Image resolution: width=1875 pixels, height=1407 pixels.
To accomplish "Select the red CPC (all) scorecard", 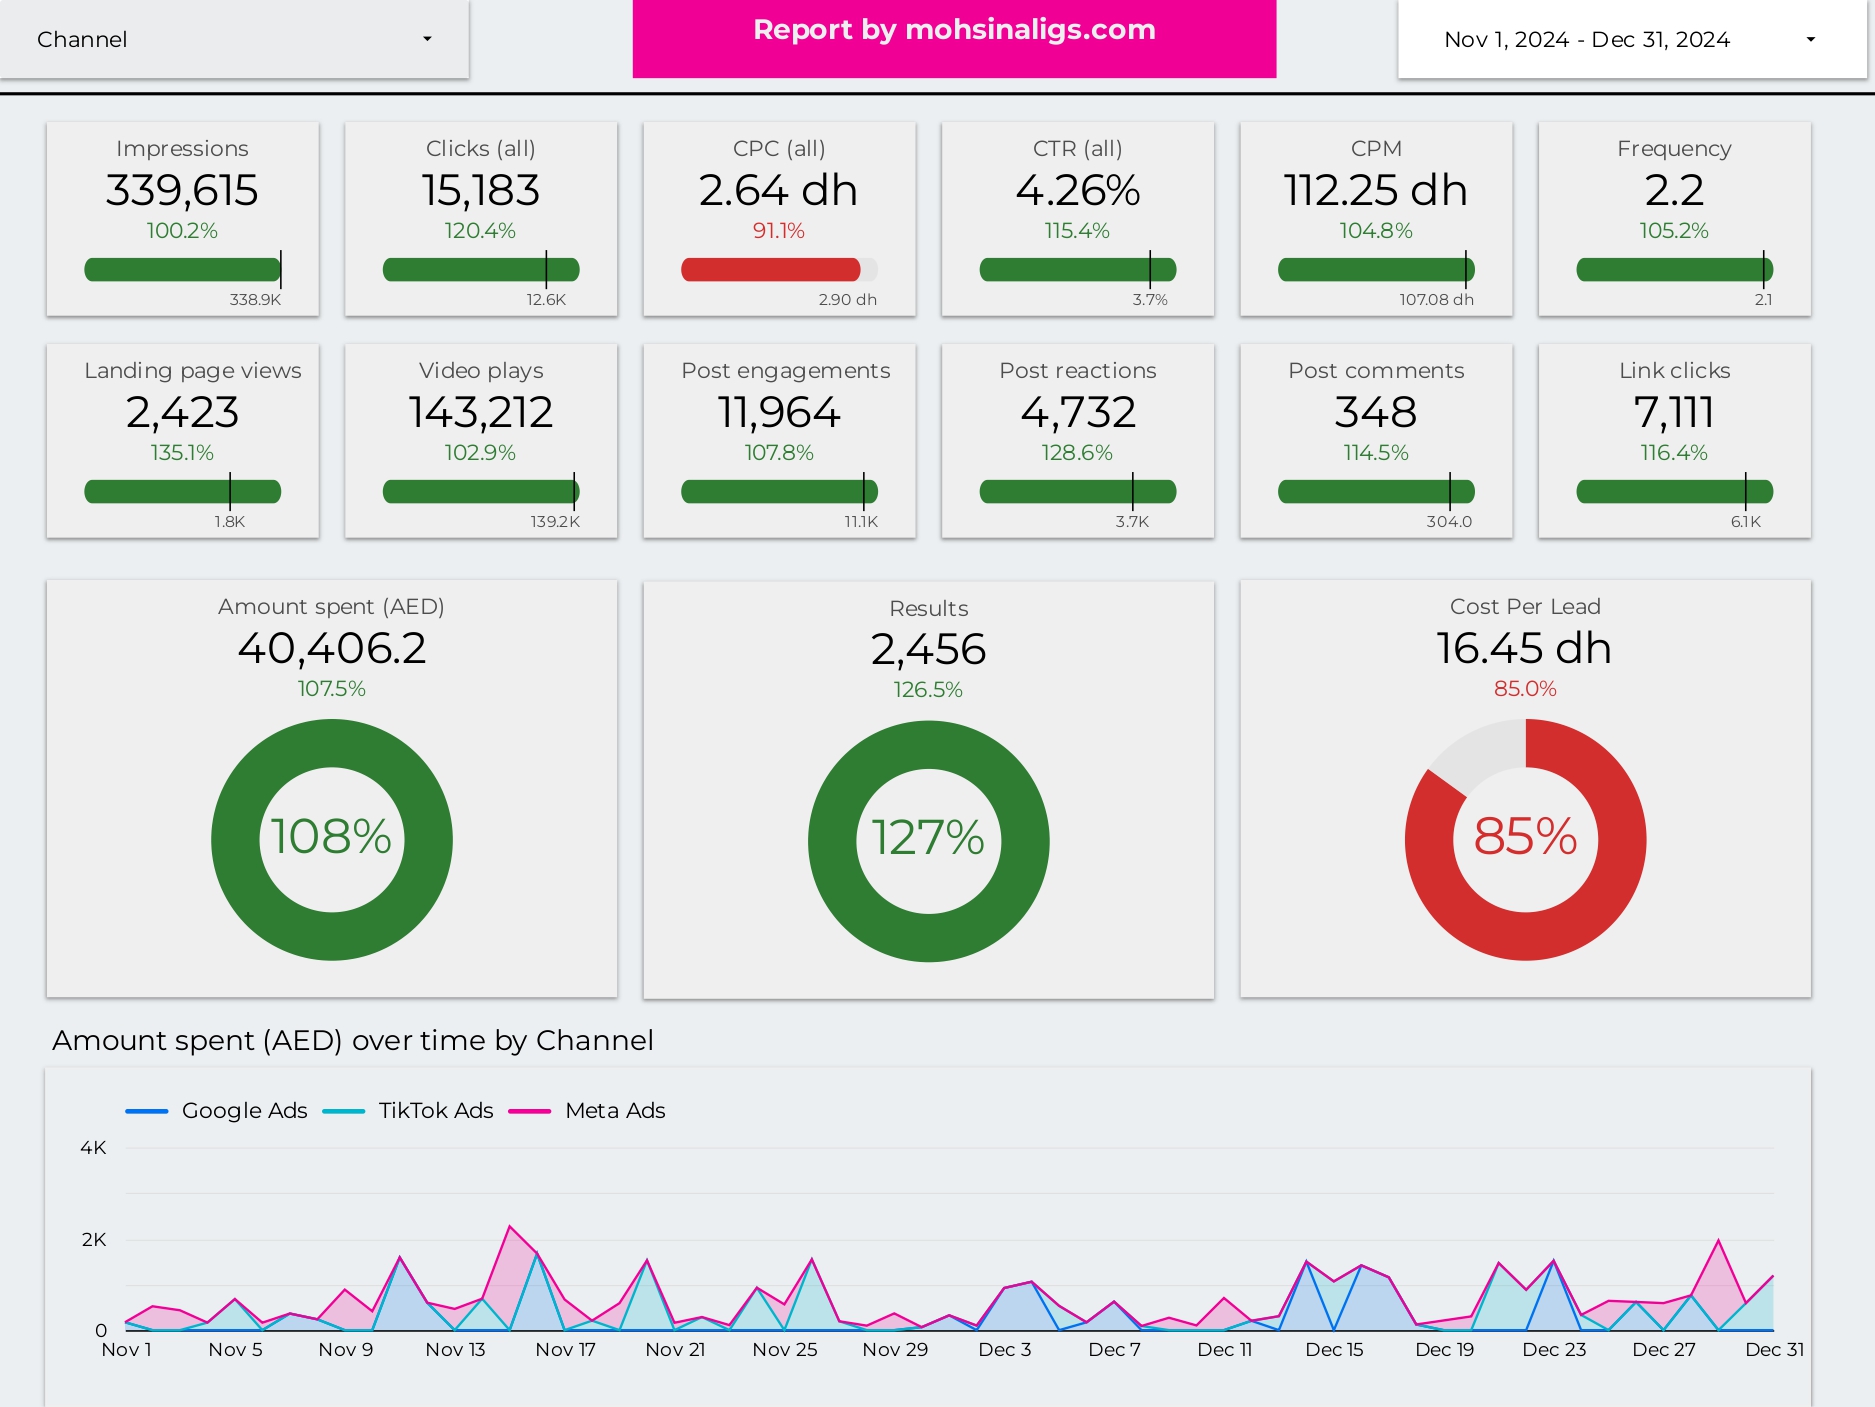I will click(779, 220).
